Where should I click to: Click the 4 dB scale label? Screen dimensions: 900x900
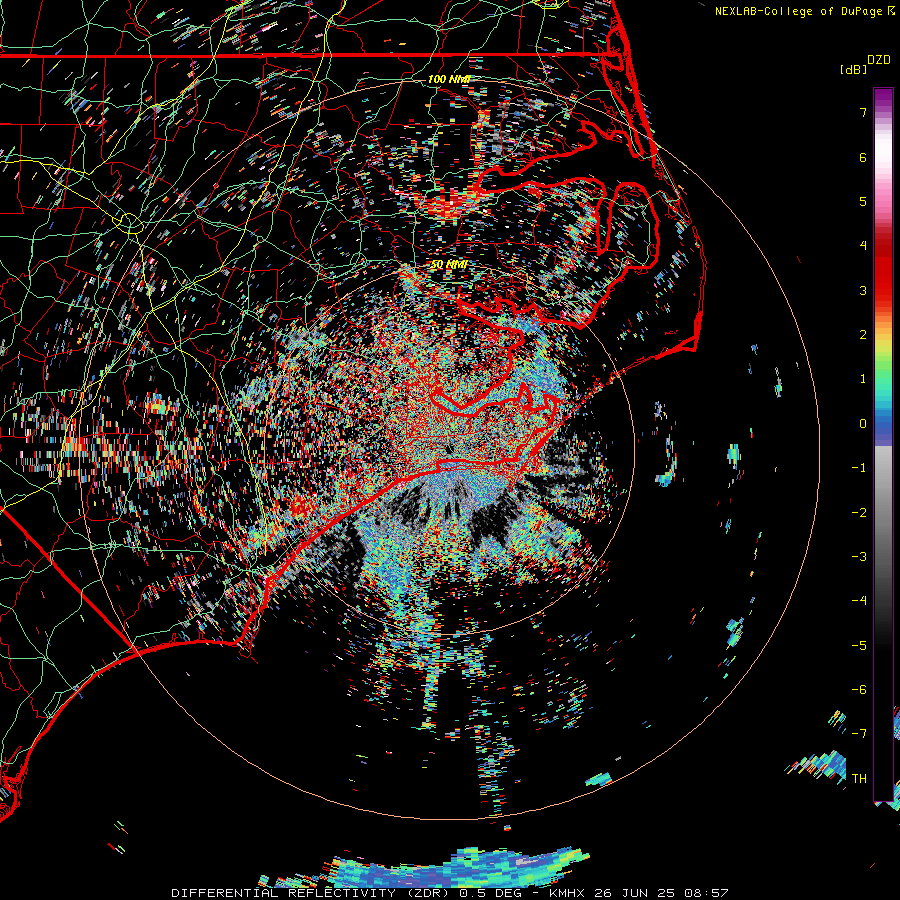point(863,246)
